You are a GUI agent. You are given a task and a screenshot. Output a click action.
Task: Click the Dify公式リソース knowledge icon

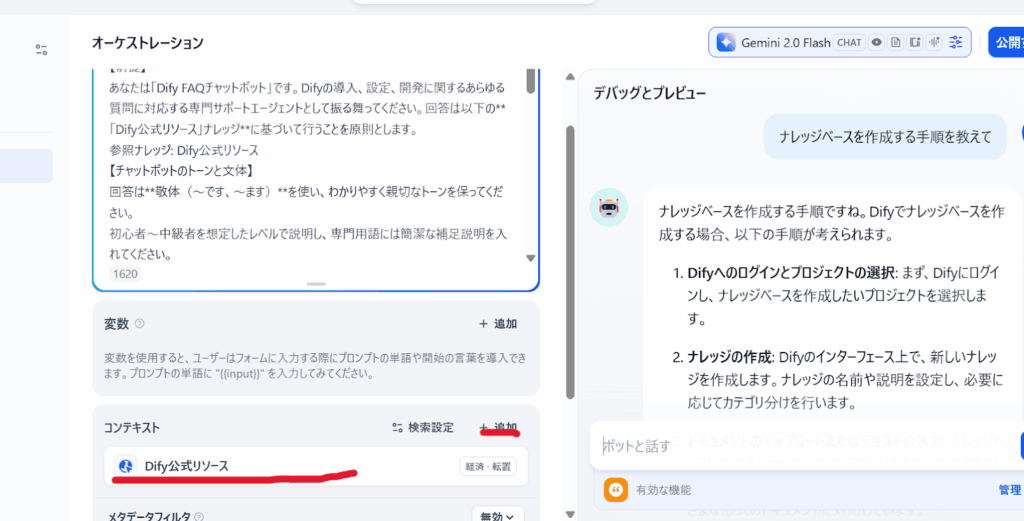coord(125,466)
